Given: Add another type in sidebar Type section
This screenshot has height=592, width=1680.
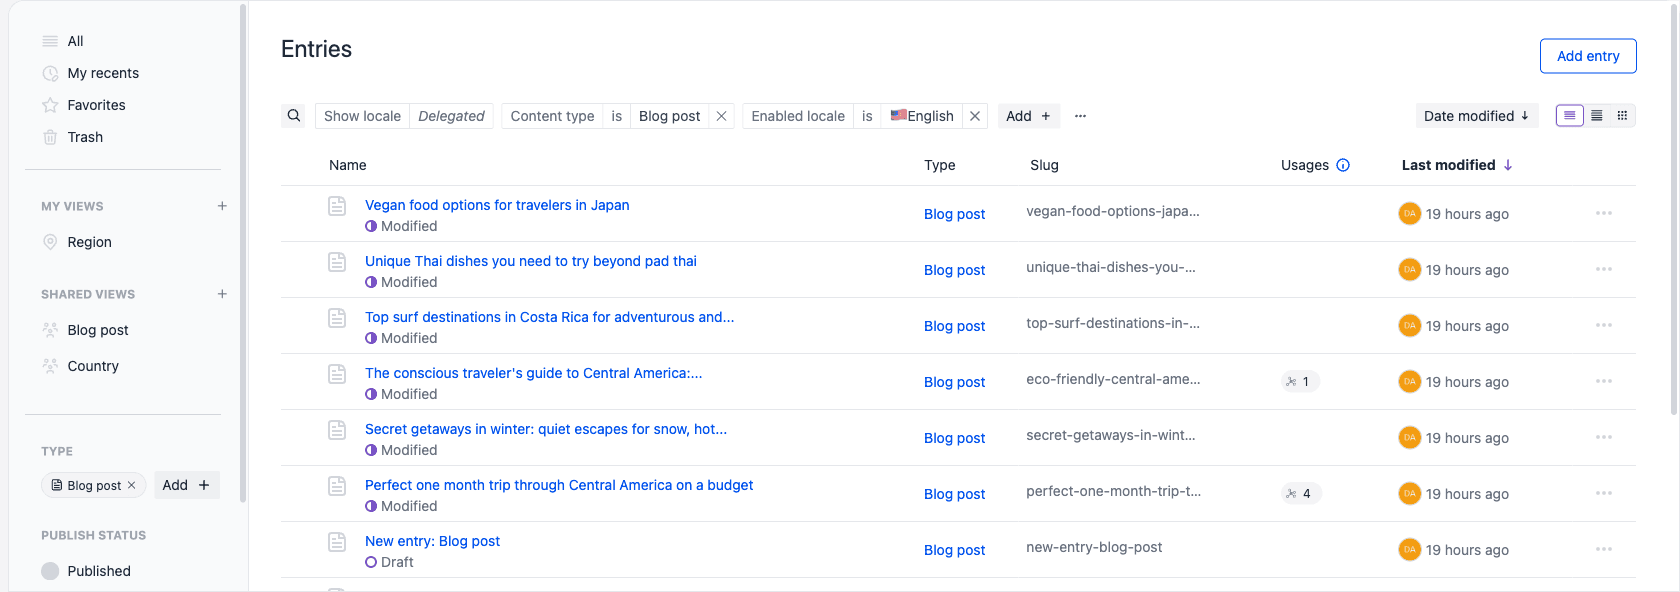Looking at the screenshot, I should click(x=186, y=485).
